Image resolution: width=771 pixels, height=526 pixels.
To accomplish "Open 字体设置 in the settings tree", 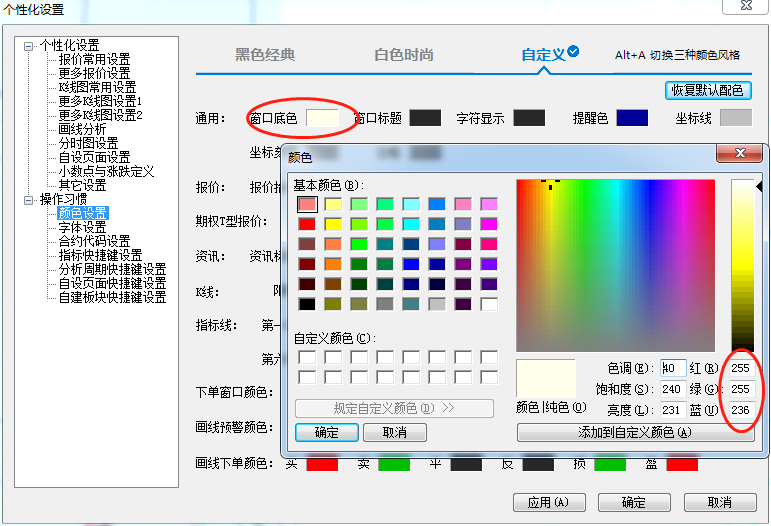I will point(82,227).
